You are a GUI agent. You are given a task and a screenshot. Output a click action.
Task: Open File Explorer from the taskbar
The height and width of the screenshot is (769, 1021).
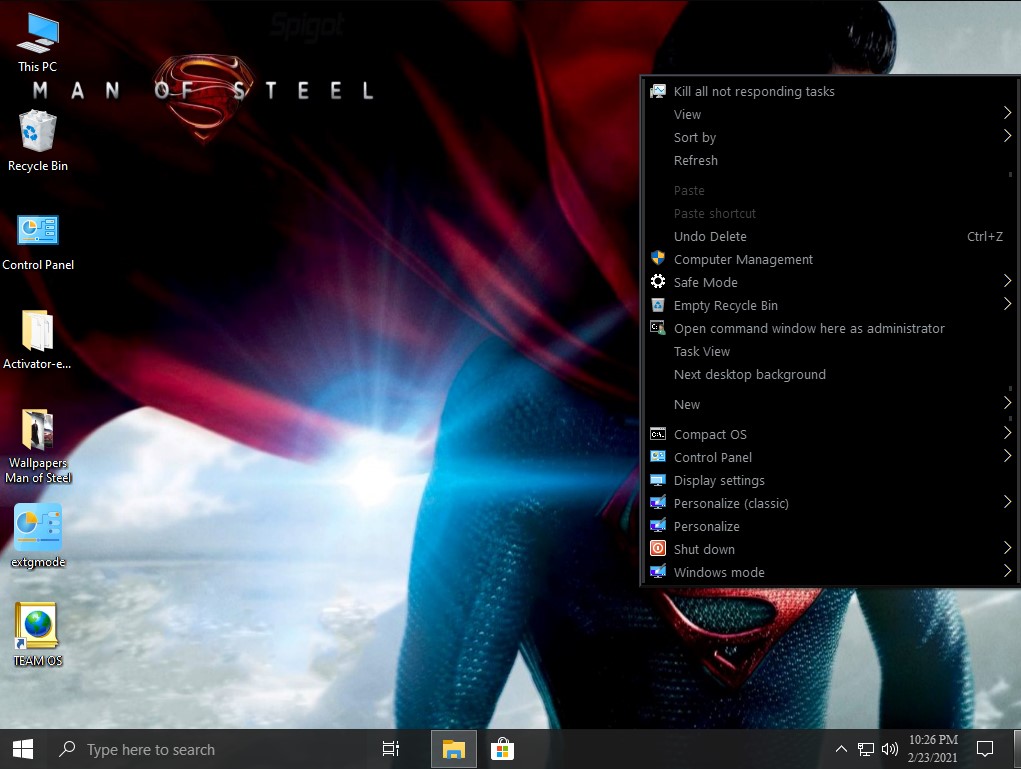pos(454,749)
